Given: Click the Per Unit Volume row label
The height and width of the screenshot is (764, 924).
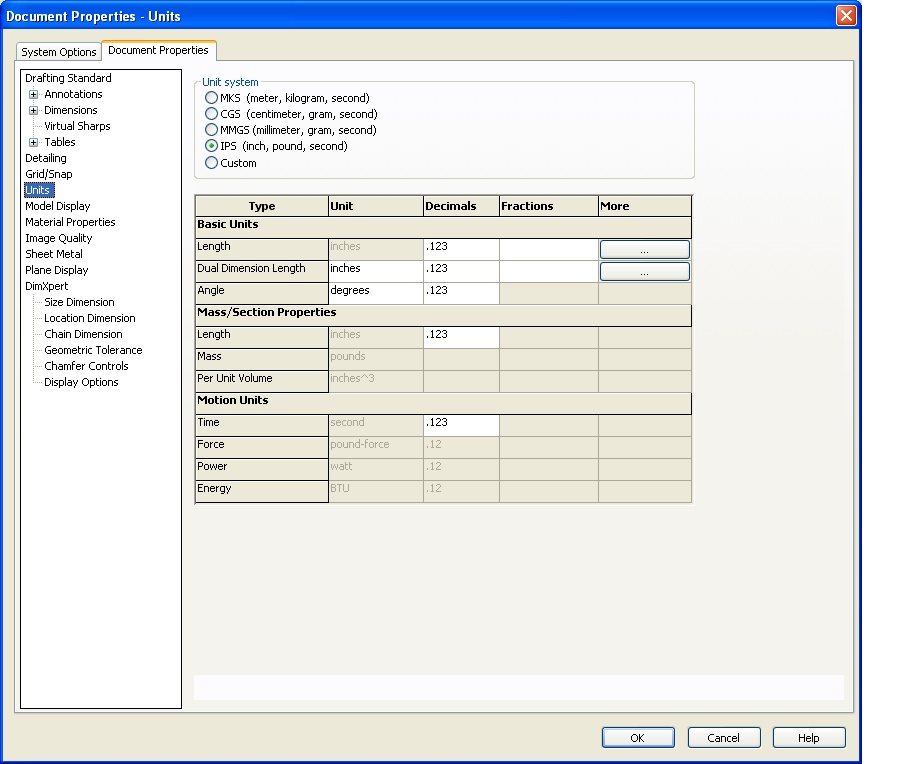Looking at the screenshot, I should coord(262,381).
